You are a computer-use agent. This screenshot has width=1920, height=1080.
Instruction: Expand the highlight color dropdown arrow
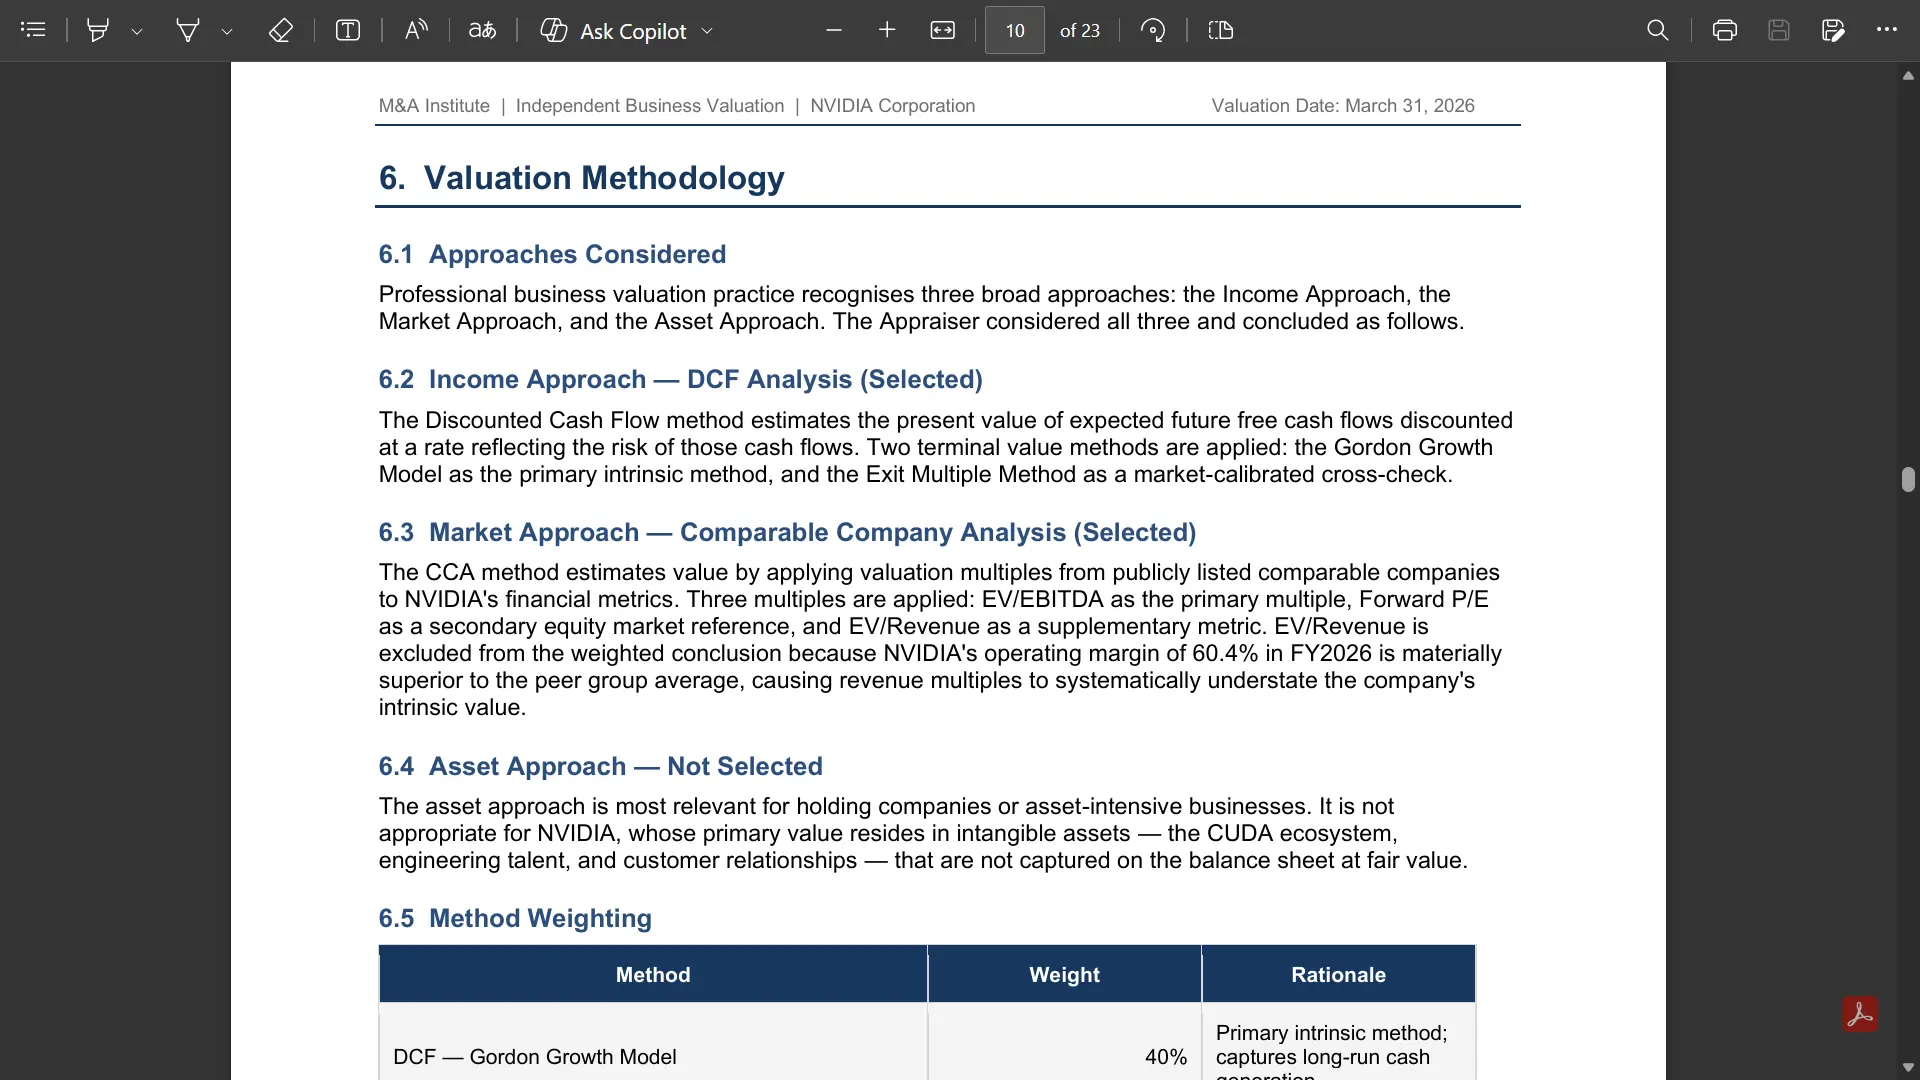[x=137, y=31]
